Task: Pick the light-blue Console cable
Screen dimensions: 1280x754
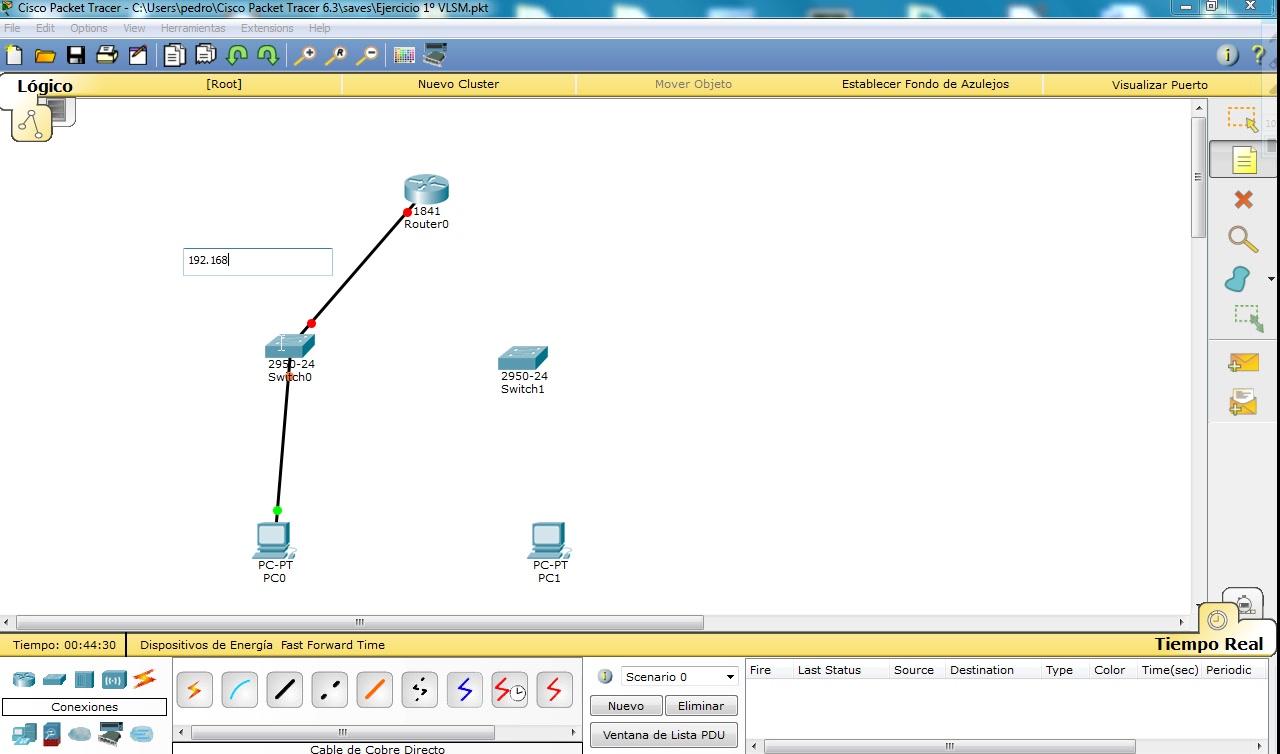Action: point(240,689)
